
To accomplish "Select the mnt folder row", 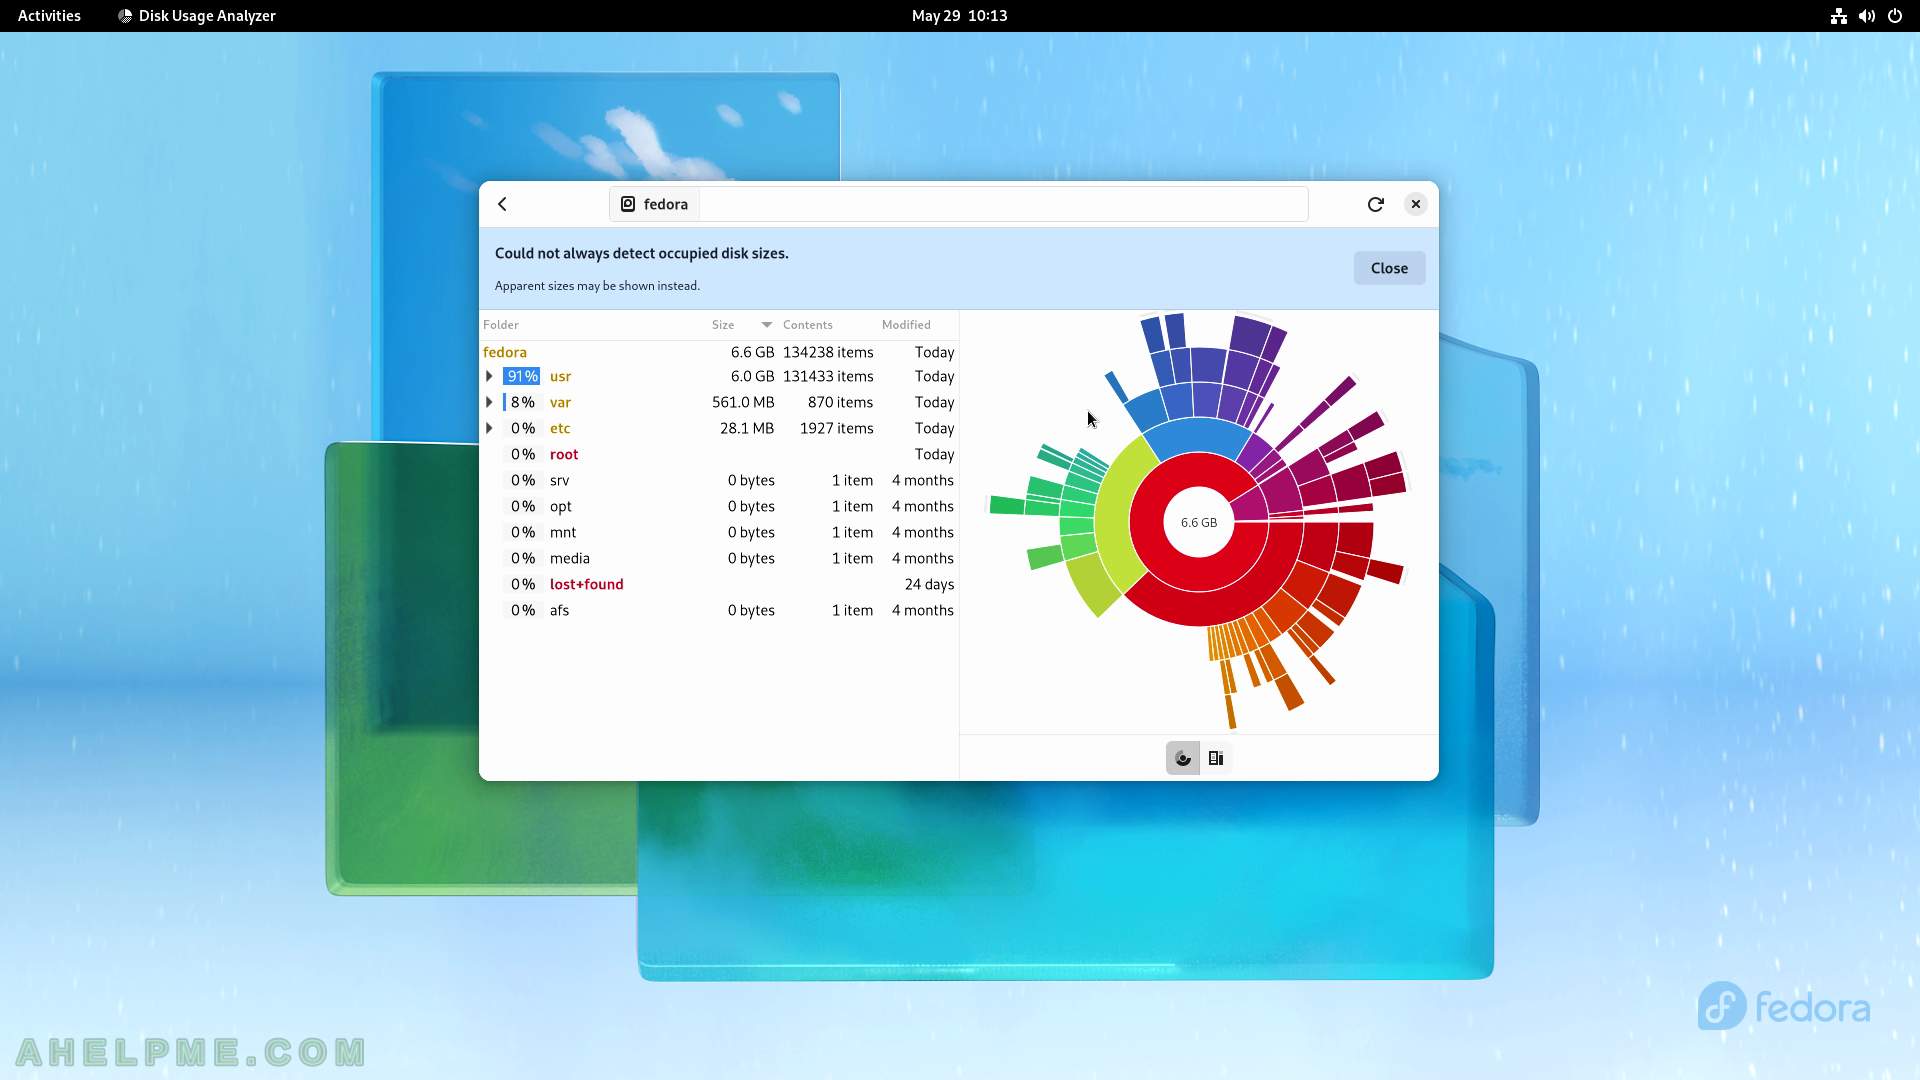I will pos(719,532).
